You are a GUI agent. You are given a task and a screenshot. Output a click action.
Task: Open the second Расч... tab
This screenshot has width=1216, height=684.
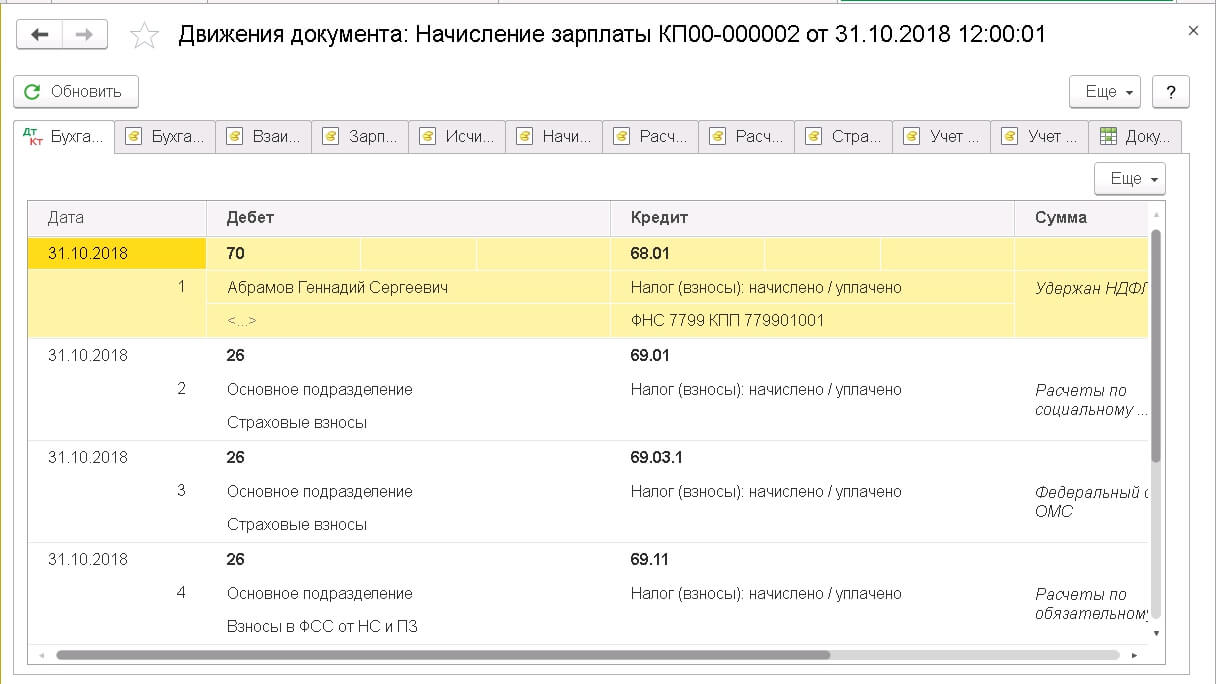tap(748, 137)
